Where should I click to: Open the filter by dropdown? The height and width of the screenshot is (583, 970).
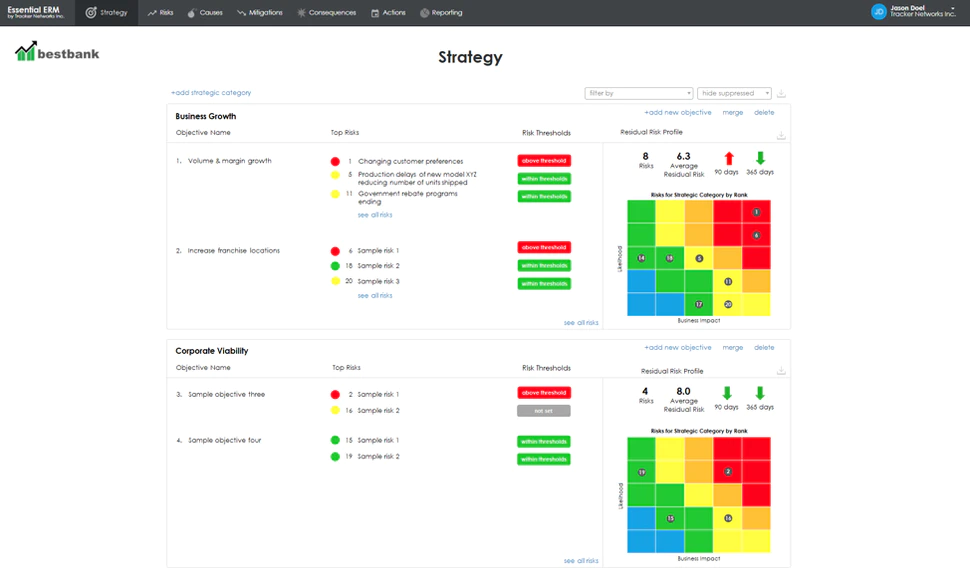tap(637, 92)
